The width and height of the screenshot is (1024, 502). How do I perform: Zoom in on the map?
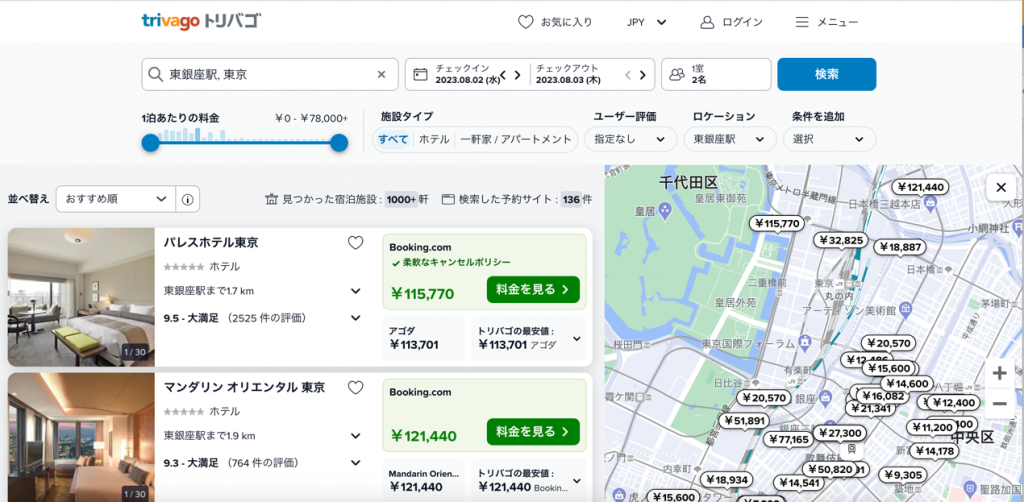click(x=999, y=373)
